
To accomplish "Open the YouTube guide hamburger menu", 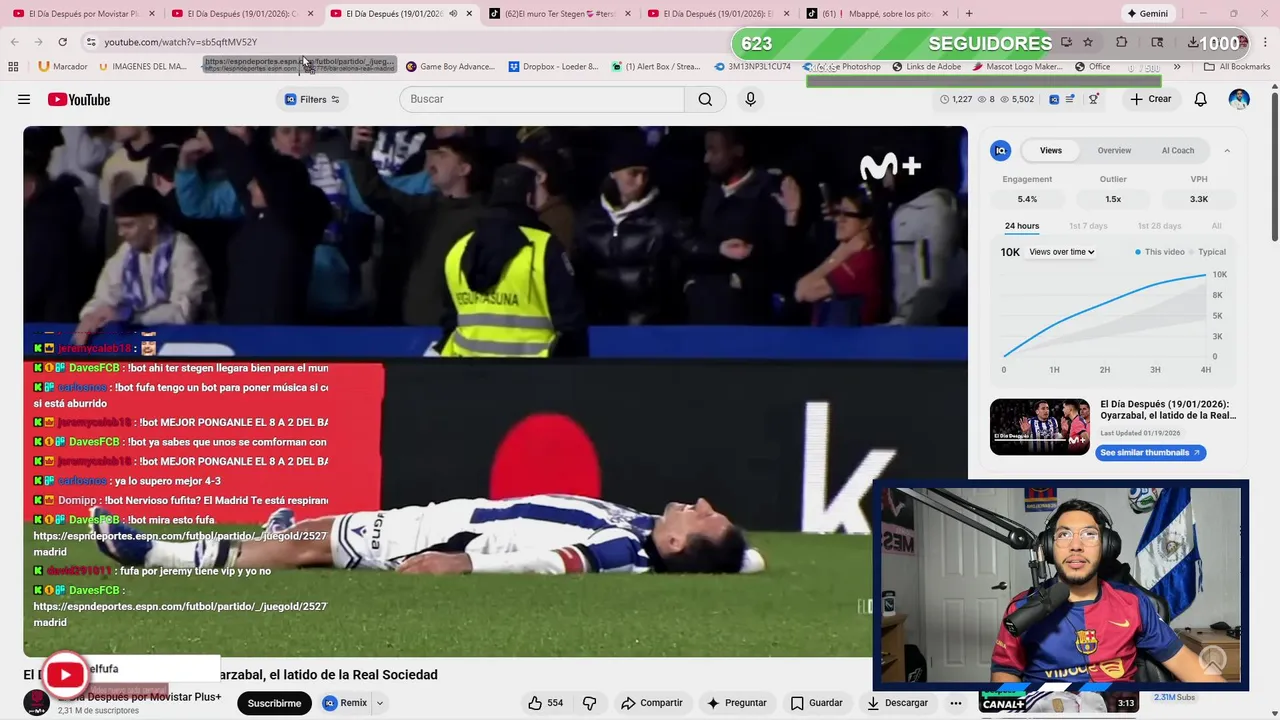I will [x=24, y=99].
